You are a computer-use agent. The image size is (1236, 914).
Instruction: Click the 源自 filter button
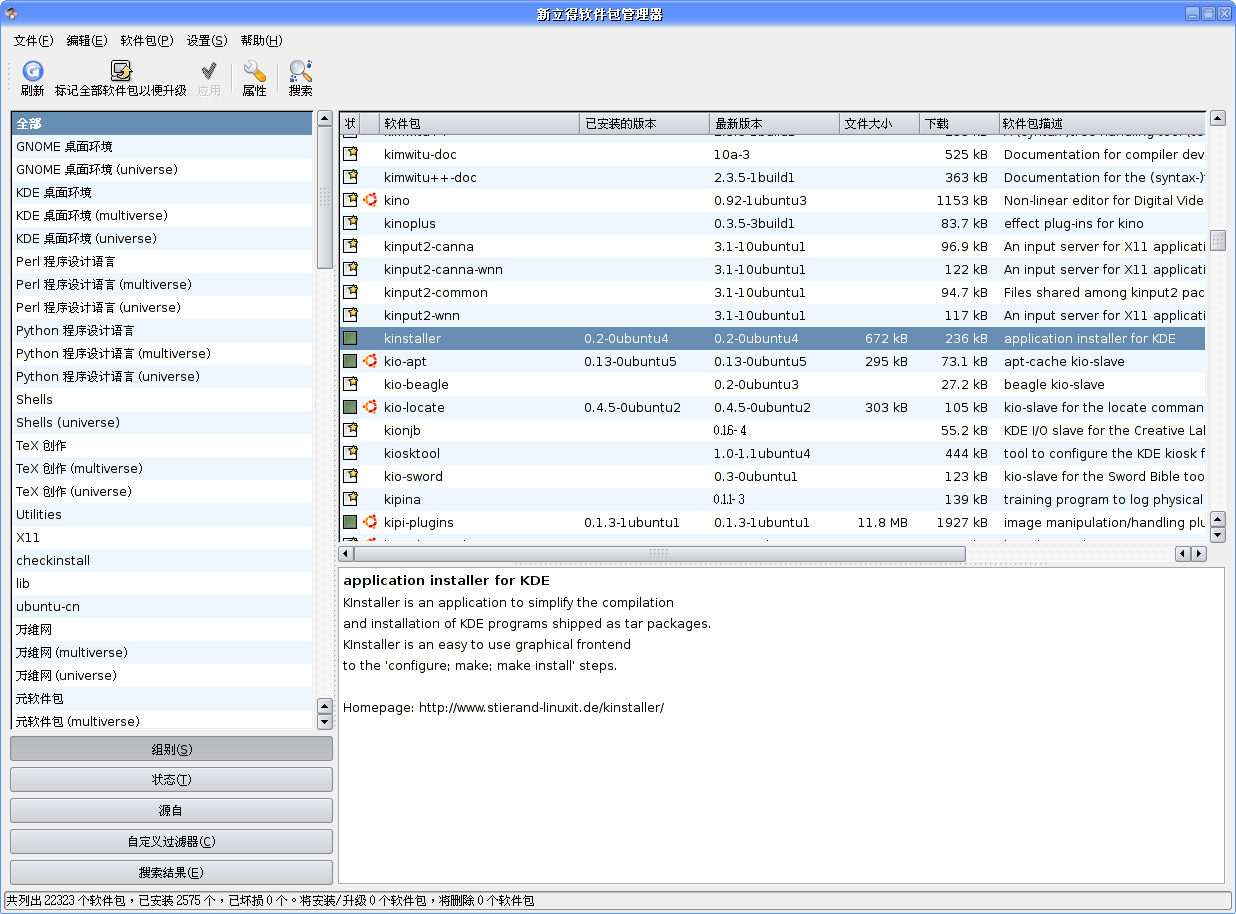click(x=171, y=811)
